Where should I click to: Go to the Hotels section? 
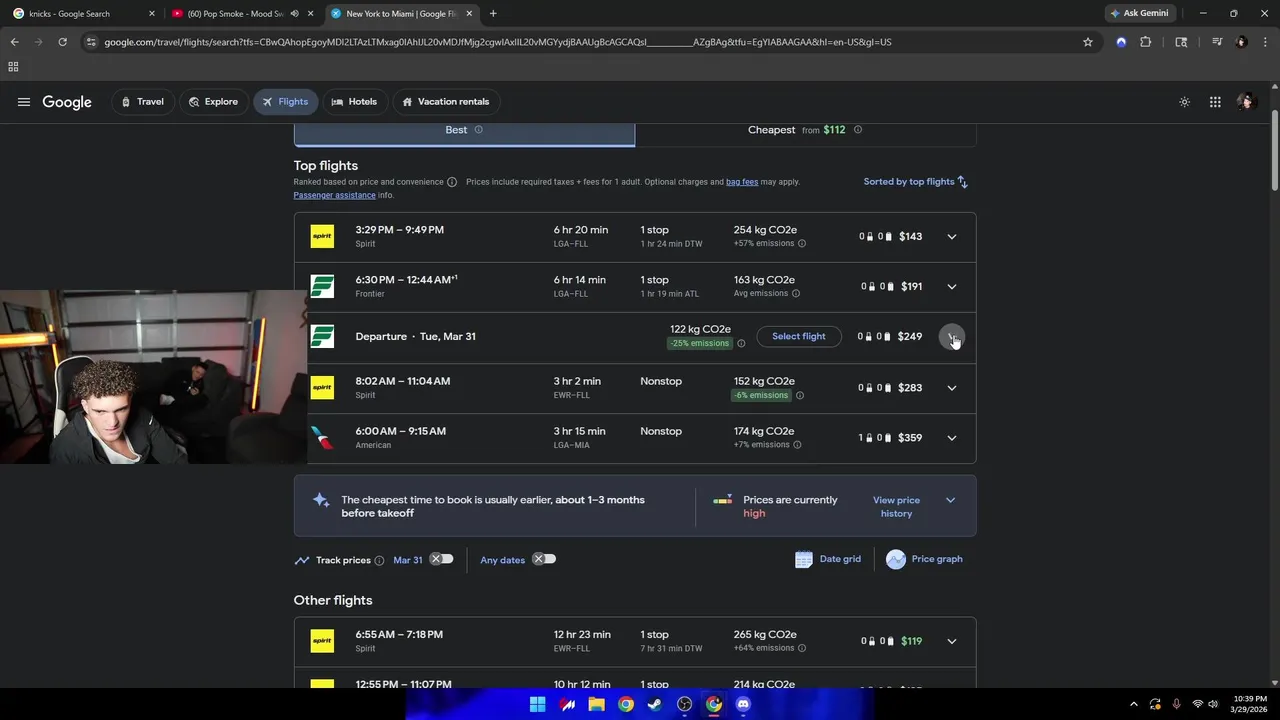point(354,102)
